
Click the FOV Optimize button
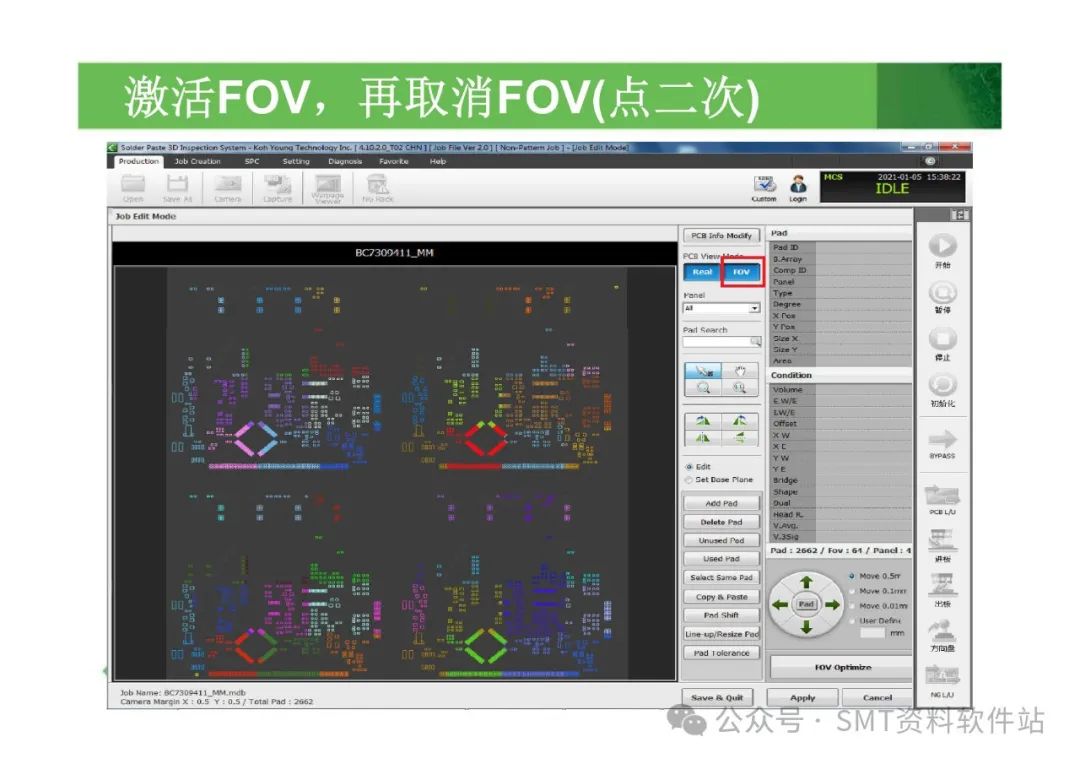coord(842,667)
